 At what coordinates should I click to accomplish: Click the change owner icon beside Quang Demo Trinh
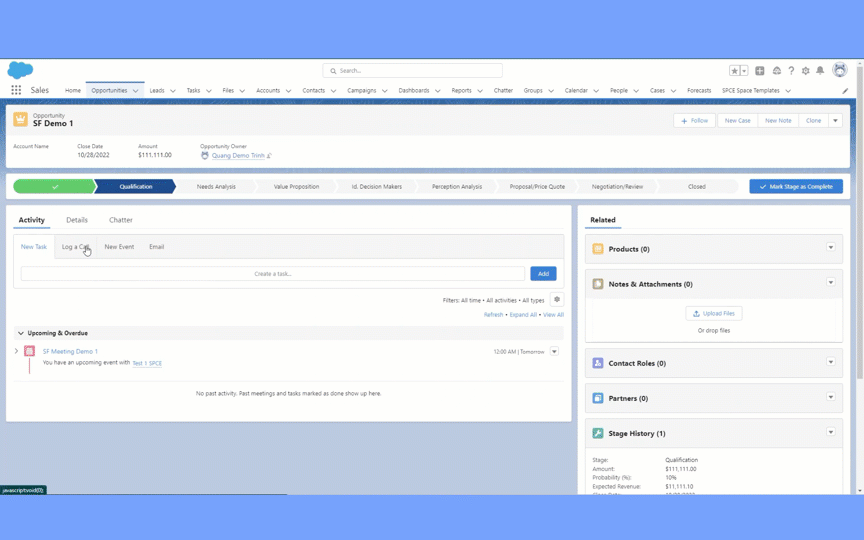click(269, 156)
